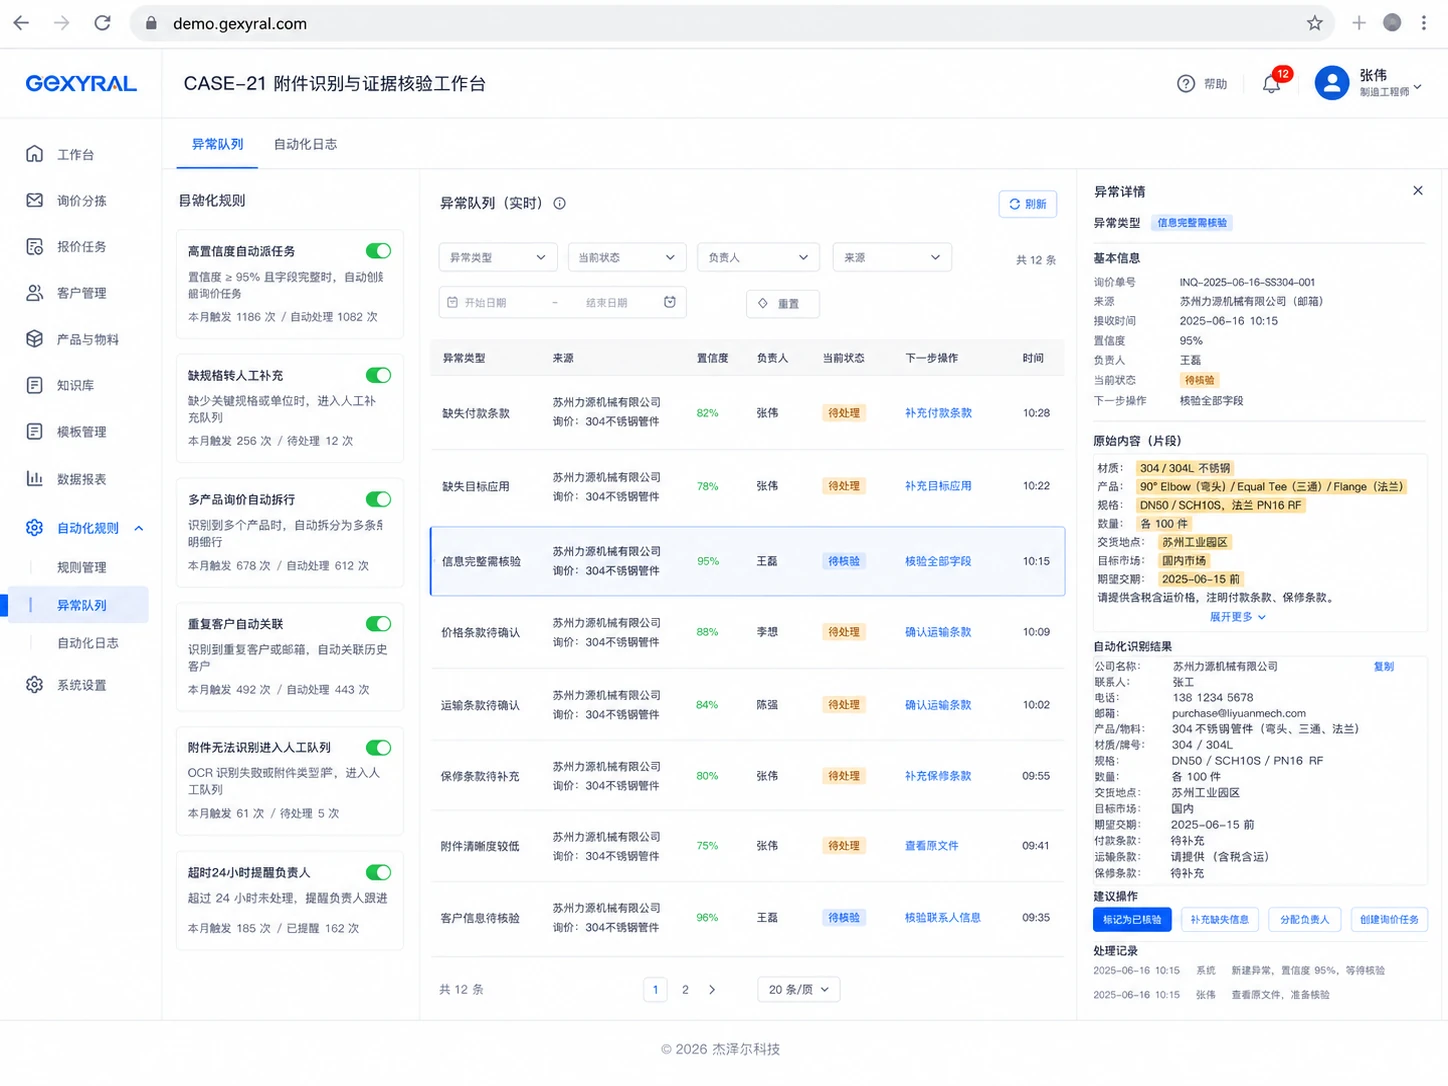Click the 帮助 question mark icon
1448x1086 pixels.
(x=1186, y=84)
